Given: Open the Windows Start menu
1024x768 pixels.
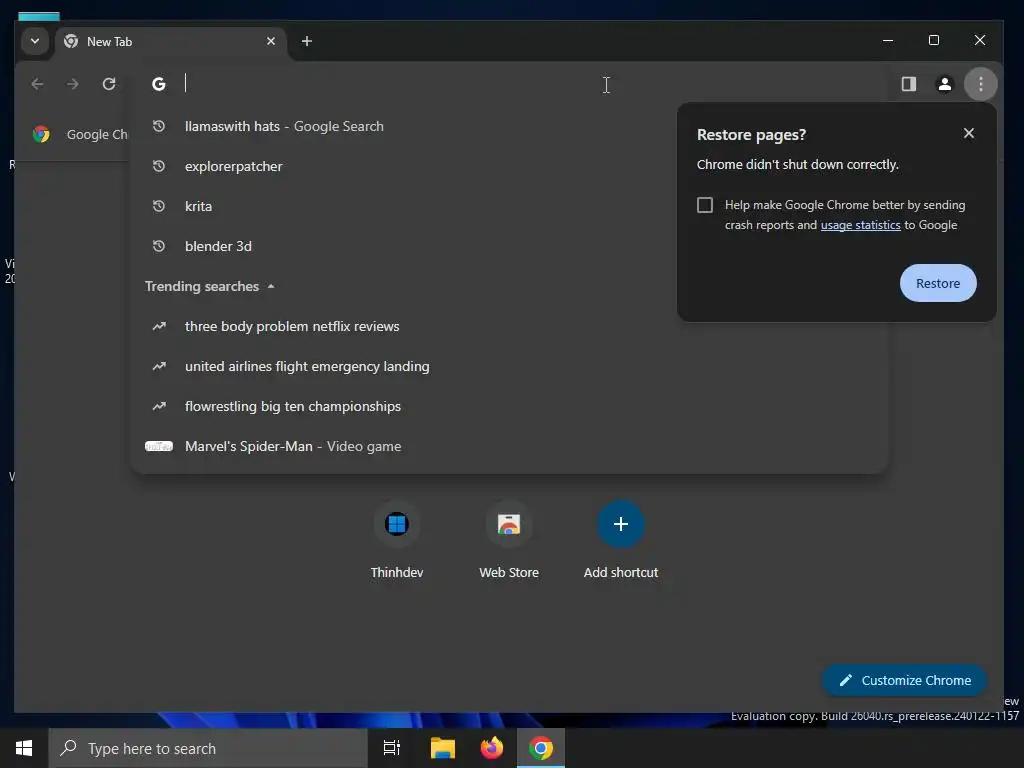Looking at the screenshot, I should click(24, 748).
